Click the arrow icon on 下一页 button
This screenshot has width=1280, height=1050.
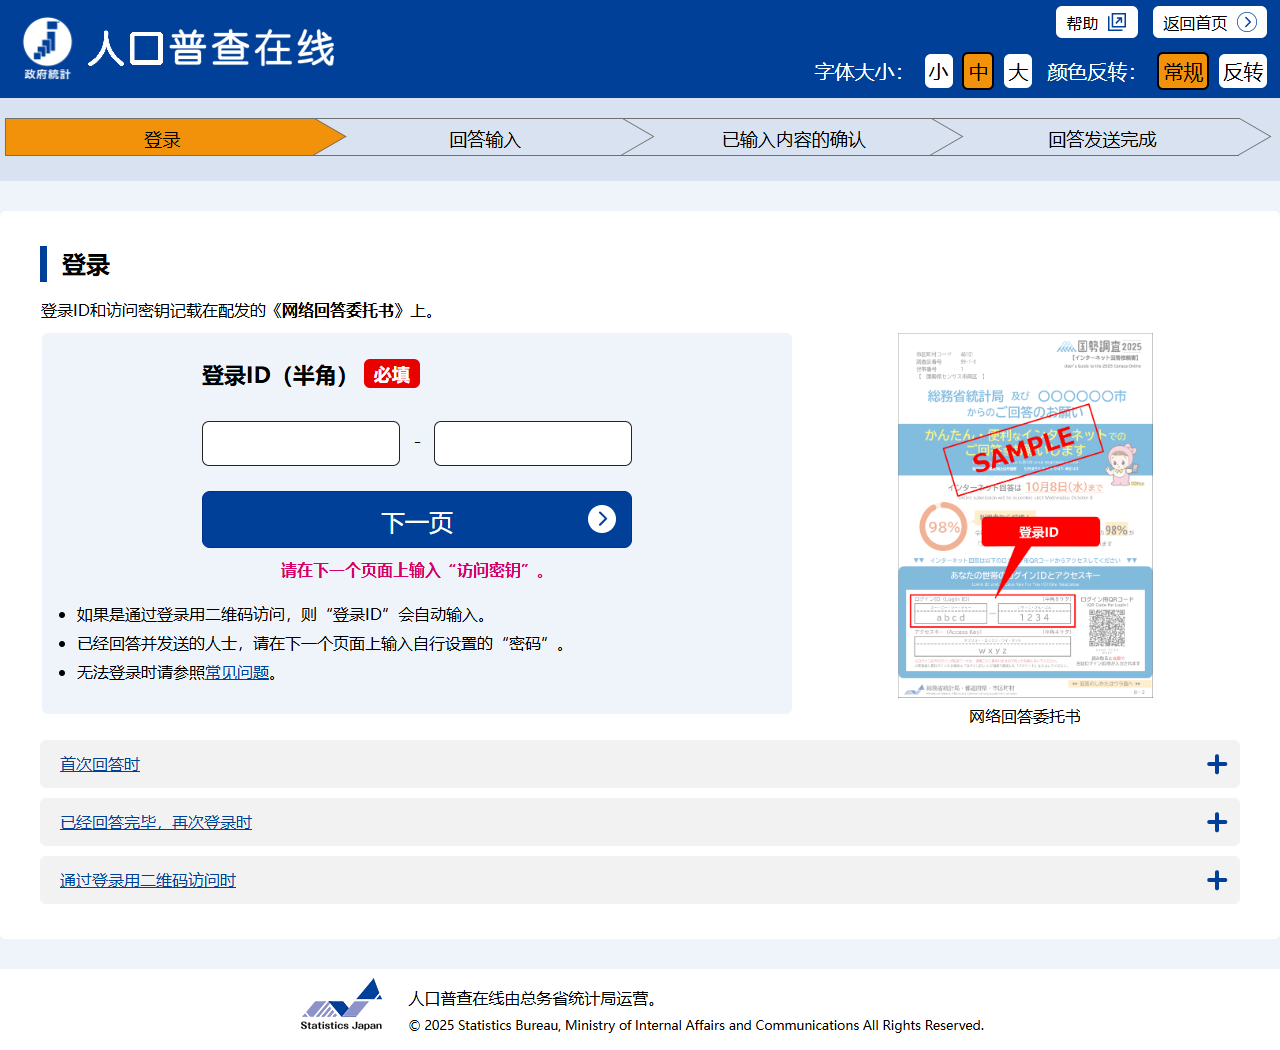click(x=601, y=518)
